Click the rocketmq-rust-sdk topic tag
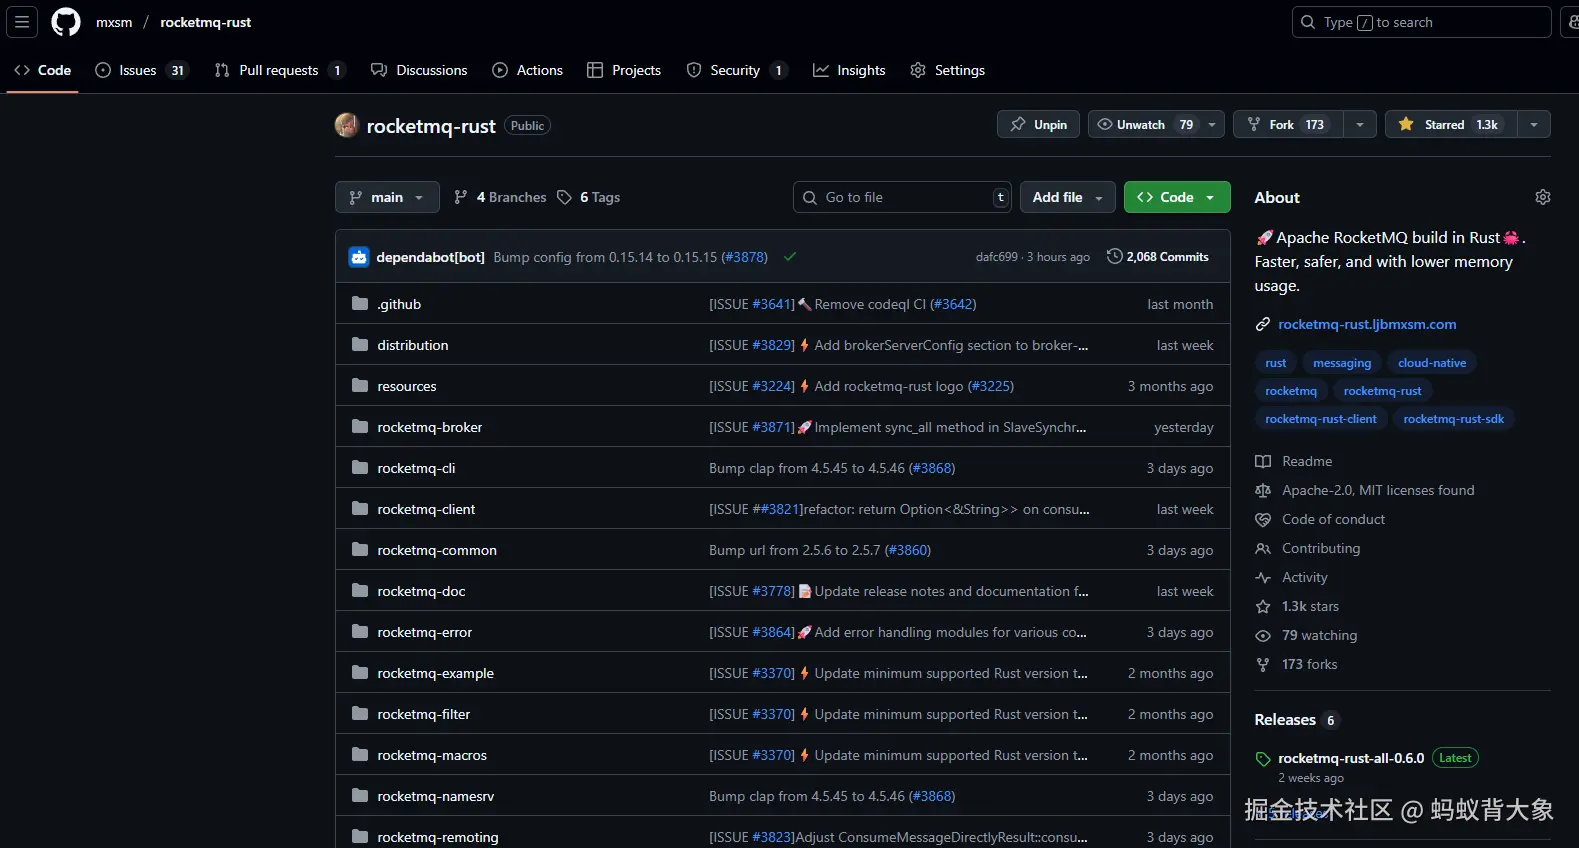The image size is (1579, 848). [x=1454, y=419]
